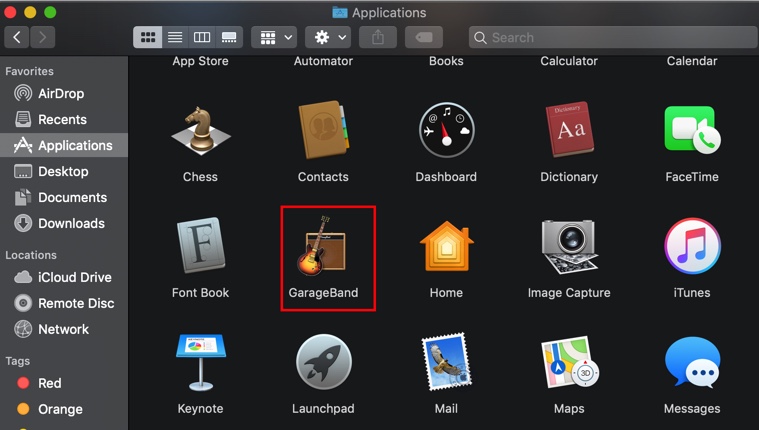Screen dimensions: 759x430
Task: Select the Red tag
Action: click(50, 383)
